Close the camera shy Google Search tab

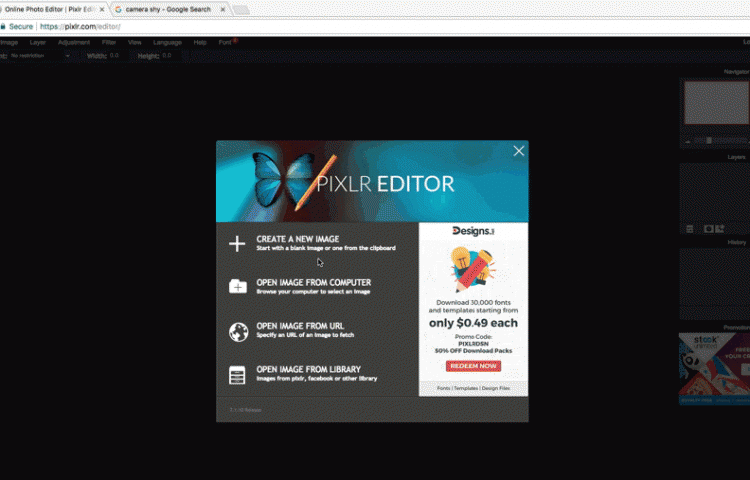pos(222,10)
